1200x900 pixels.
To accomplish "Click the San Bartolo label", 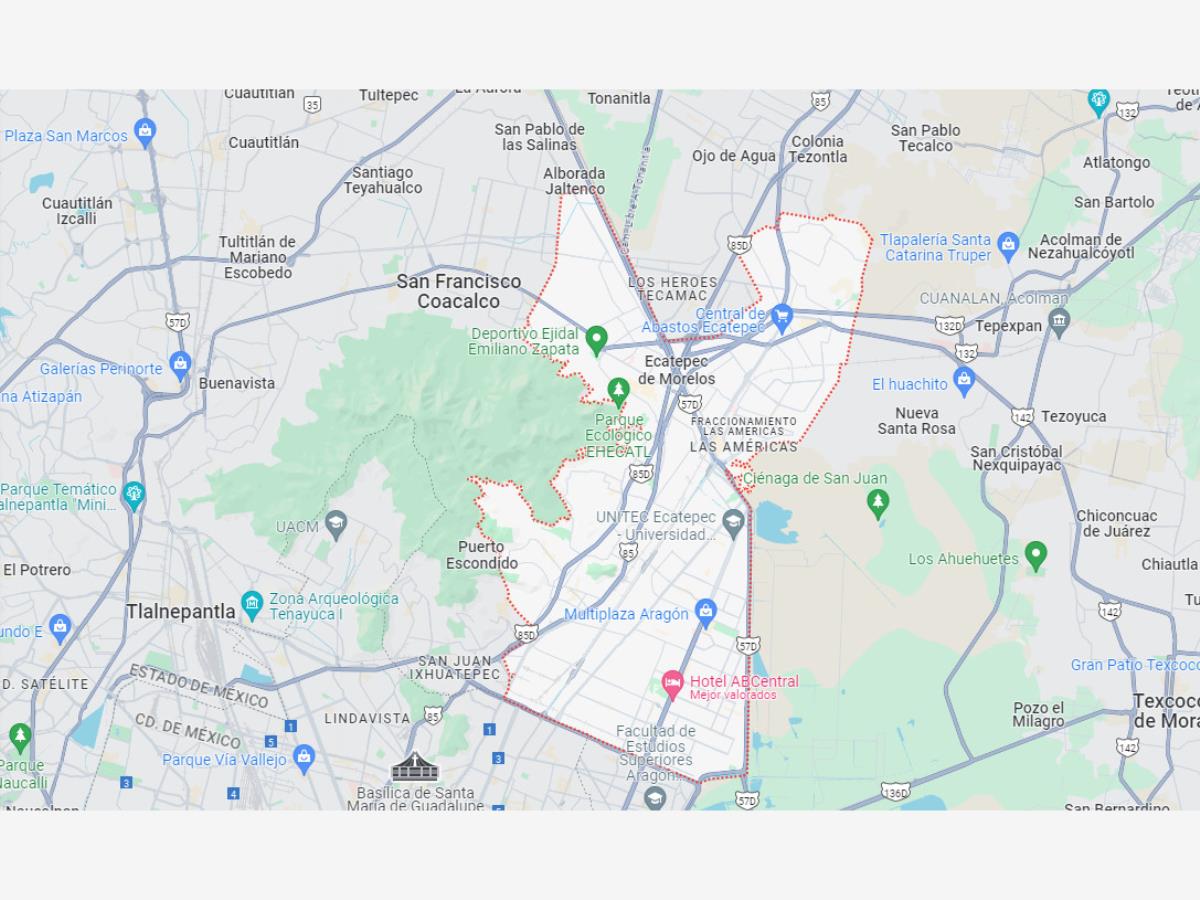I will pos(1114,202).
